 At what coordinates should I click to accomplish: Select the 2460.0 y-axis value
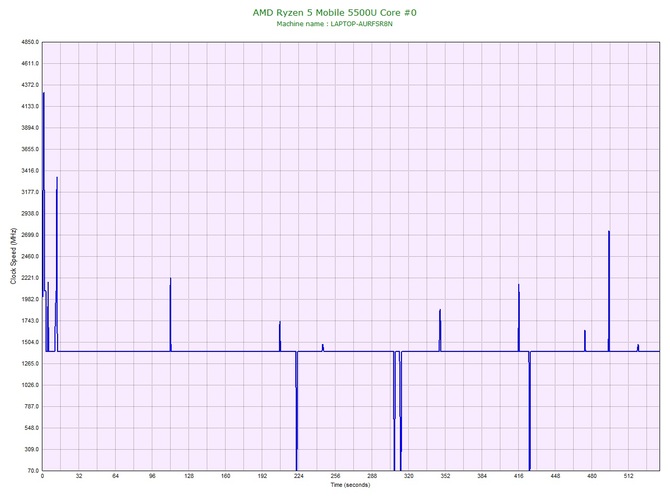[x=30, y=256]
